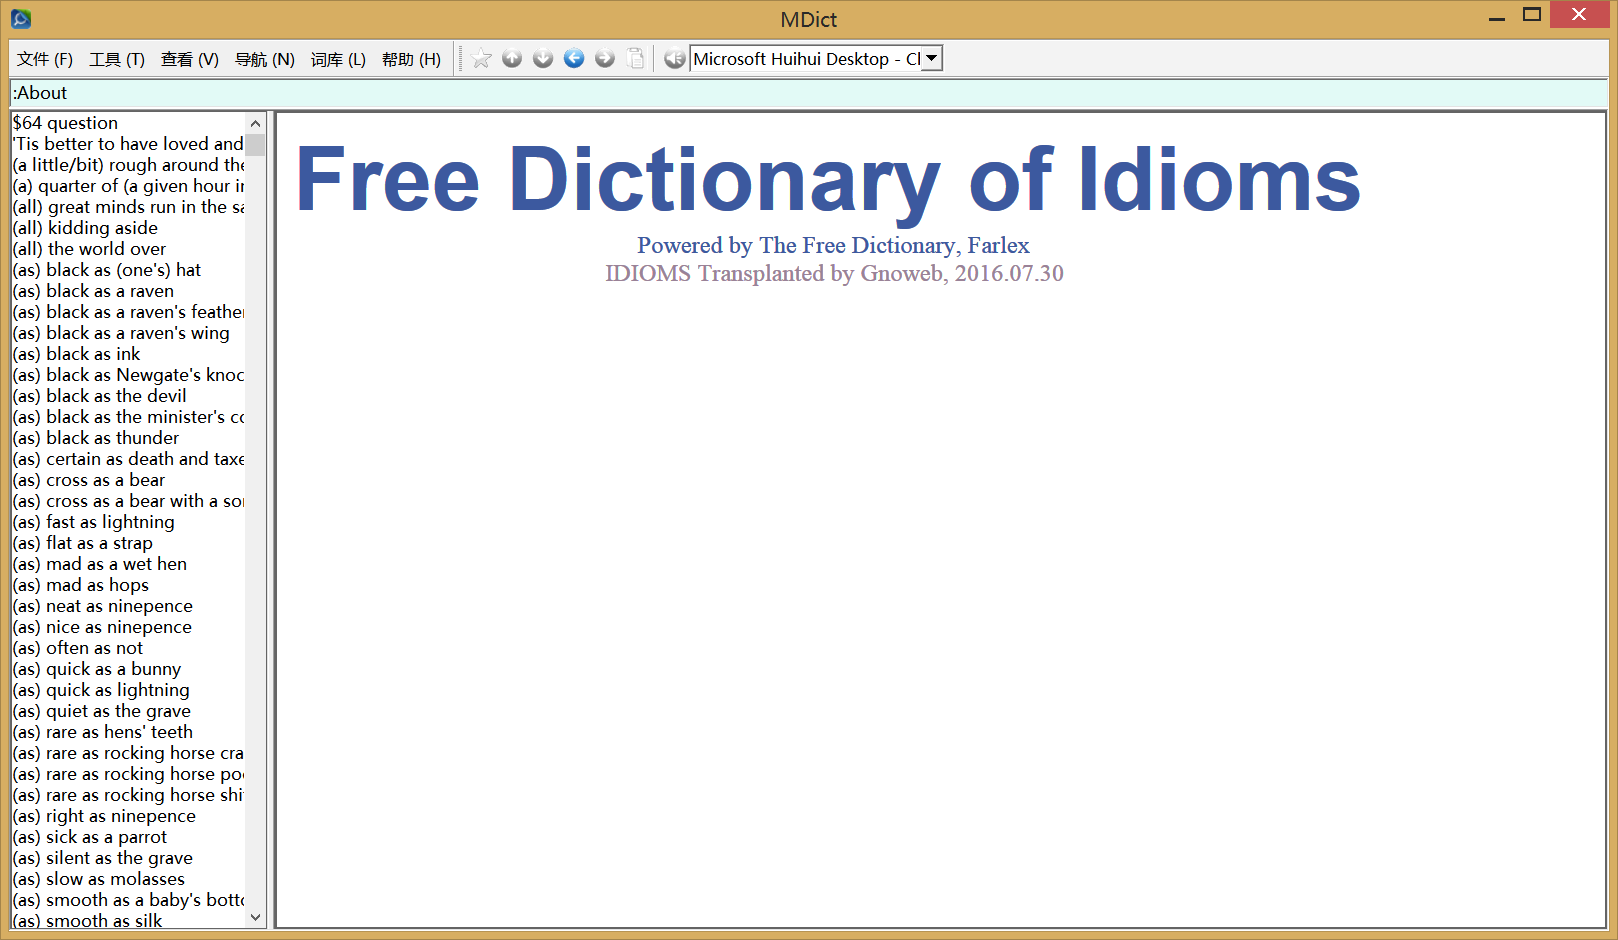
Task: Click the search field containing :About
Action: [808, 93]
